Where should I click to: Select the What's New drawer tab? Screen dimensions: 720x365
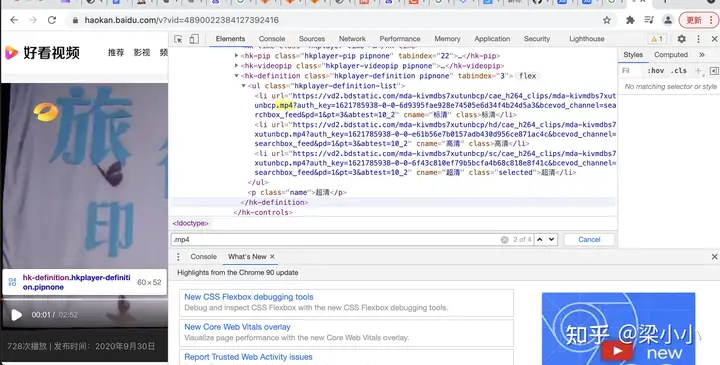click(247, 257)
